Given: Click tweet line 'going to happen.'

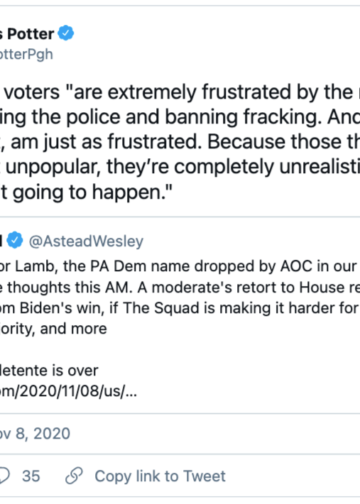Looking at the screenshot, I should click(x=86, y=192).
